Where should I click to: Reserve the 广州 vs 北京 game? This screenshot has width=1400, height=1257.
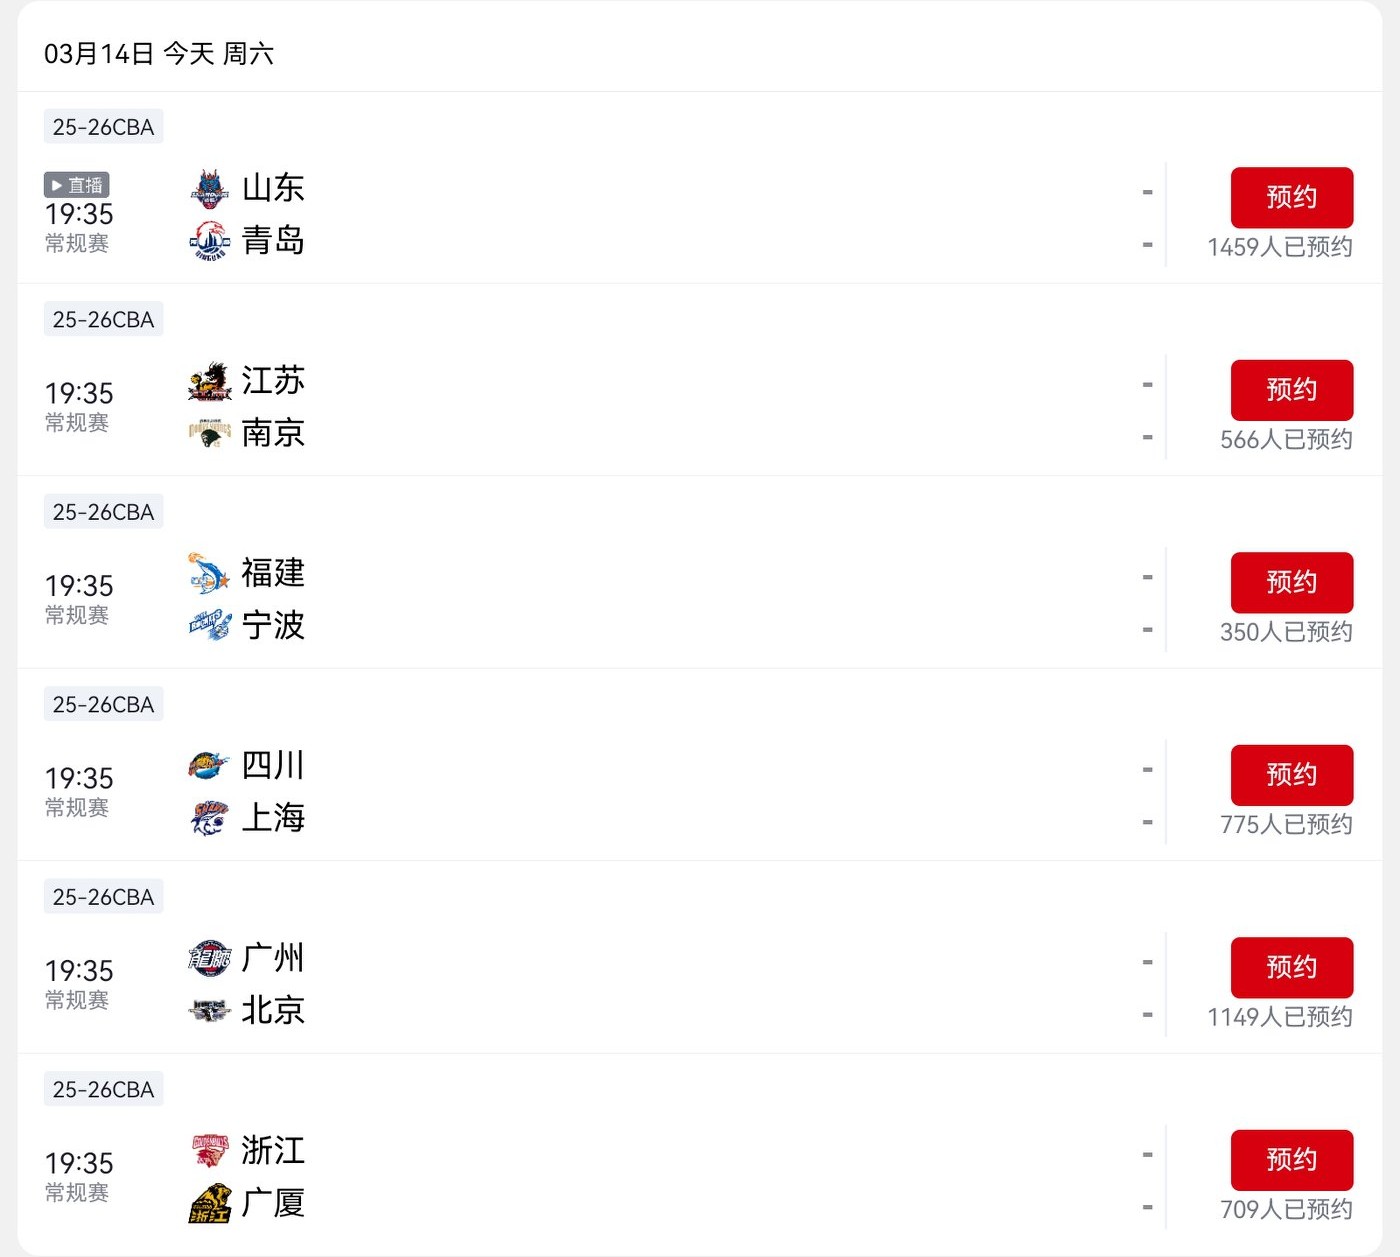[1291, 967]
